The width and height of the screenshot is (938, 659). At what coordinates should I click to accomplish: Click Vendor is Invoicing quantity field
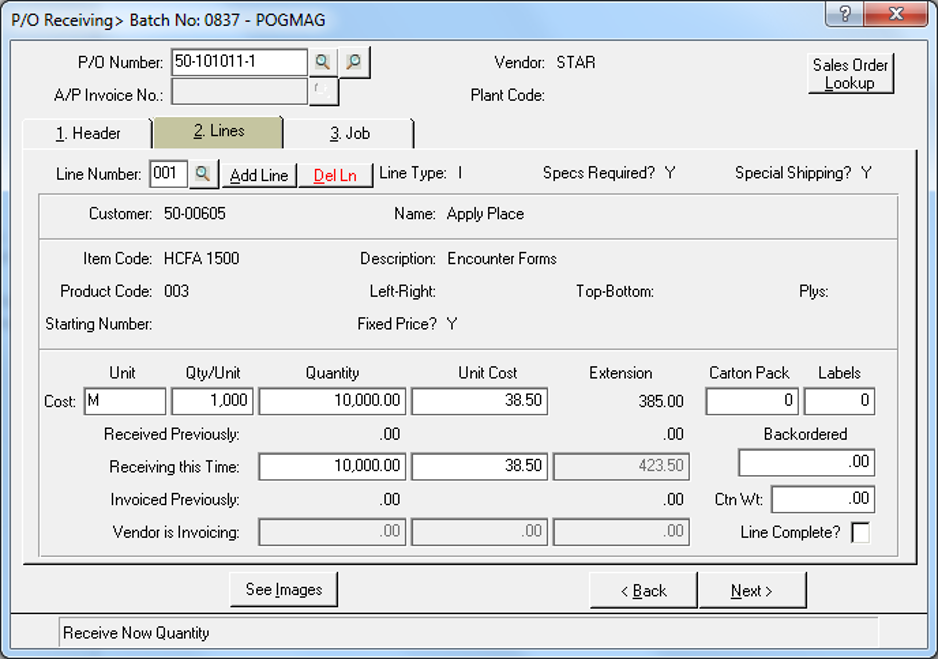click(x=332, y=532)
